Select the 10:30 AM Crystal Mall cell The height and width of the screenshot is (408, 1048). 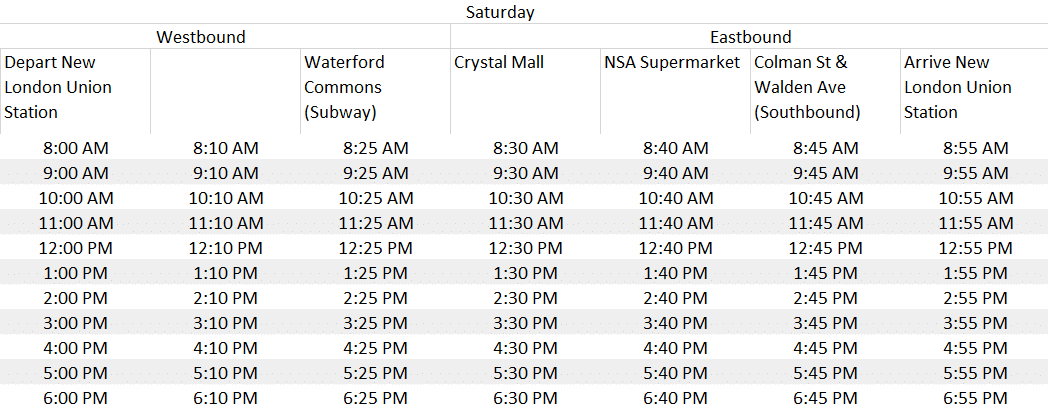(x=525, y=197)
